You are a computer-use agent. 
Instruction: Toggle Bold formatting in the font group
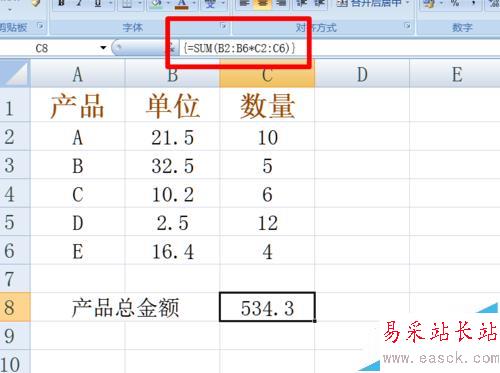(61, 3)
